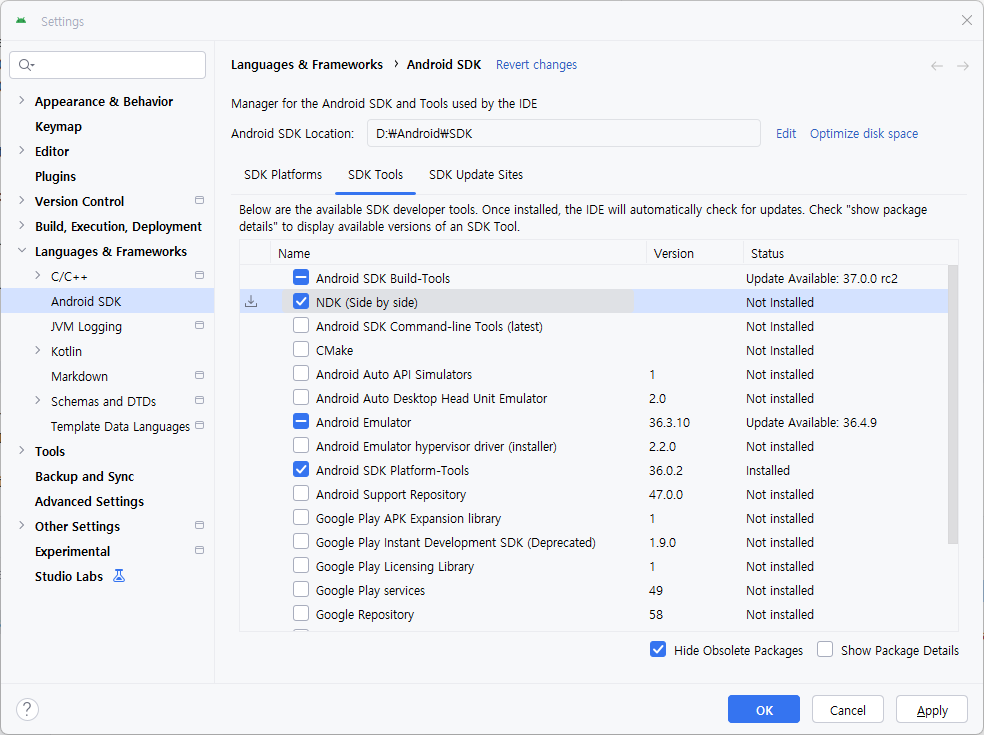Switch to SDK Platforms tab

coord(283,175)
